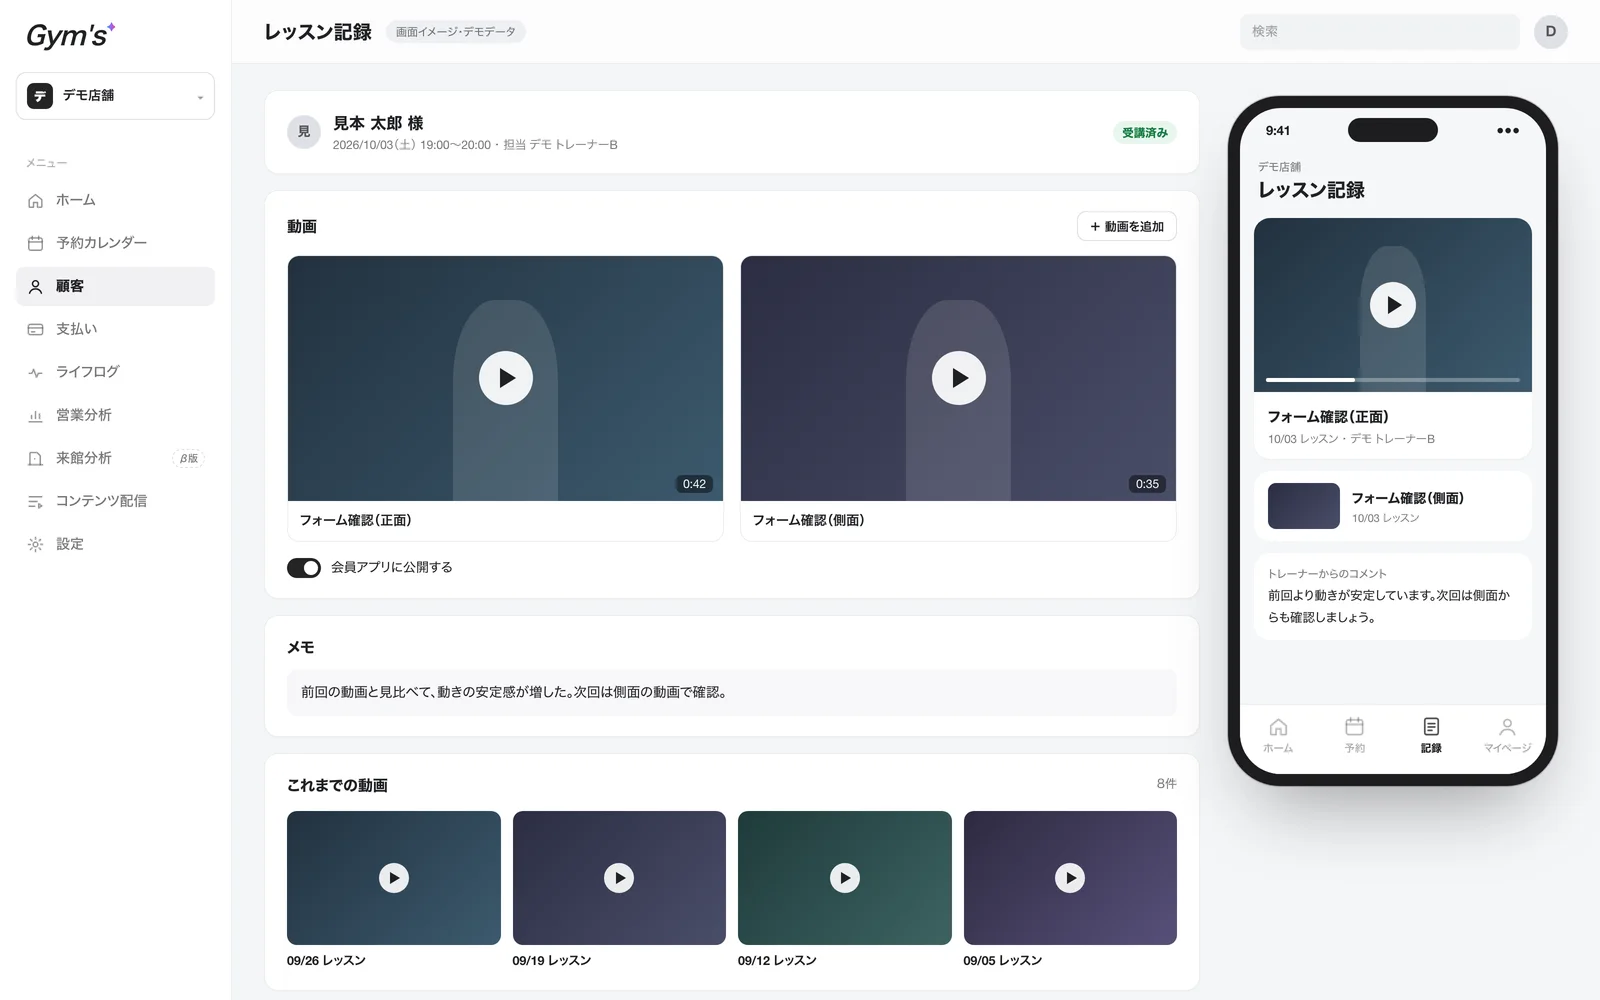
Task: Click the ライフログ pulse icon
Action: [36, 372]
